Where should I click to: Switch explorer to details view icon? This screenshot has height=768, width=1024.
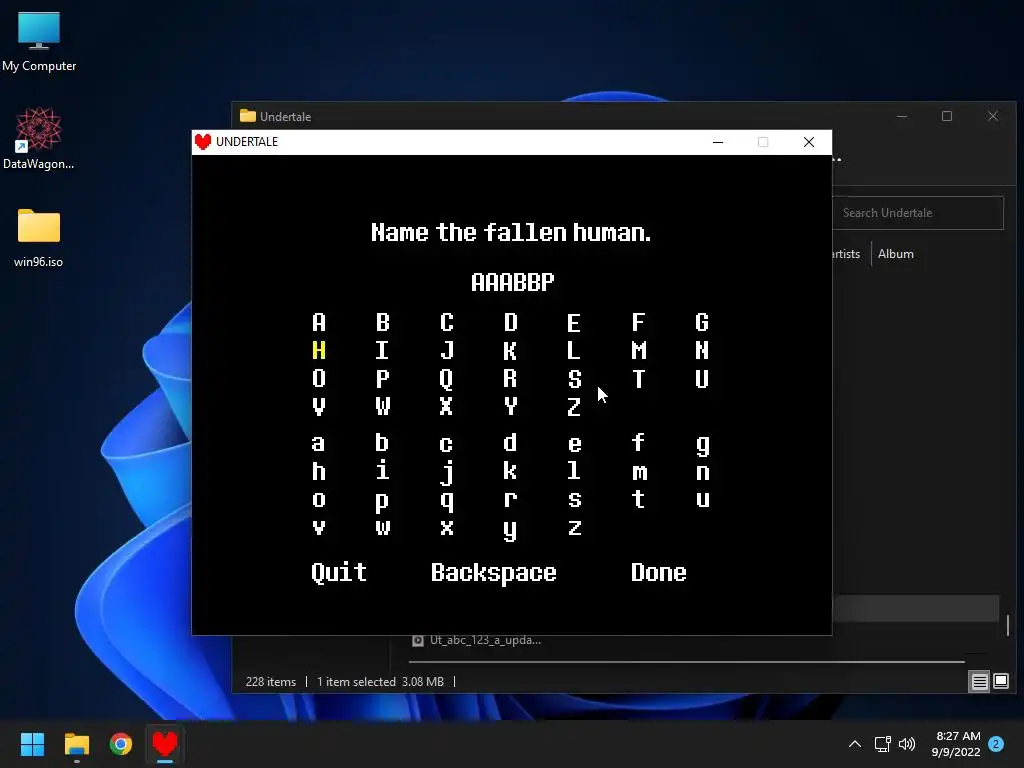click(980, 682)
